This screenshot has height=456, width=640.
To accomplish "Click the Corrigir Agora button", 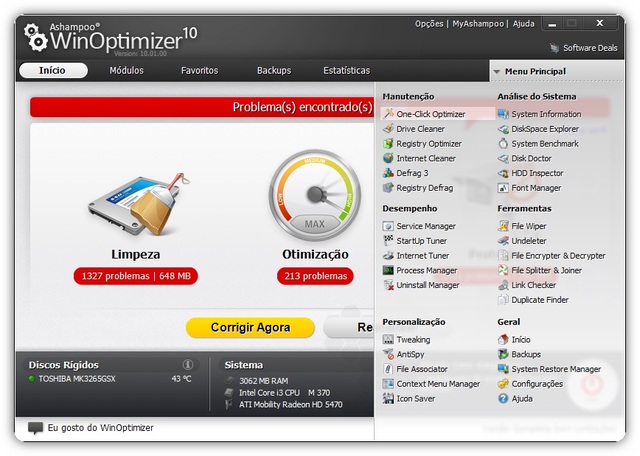I will [x=250, y=327].
